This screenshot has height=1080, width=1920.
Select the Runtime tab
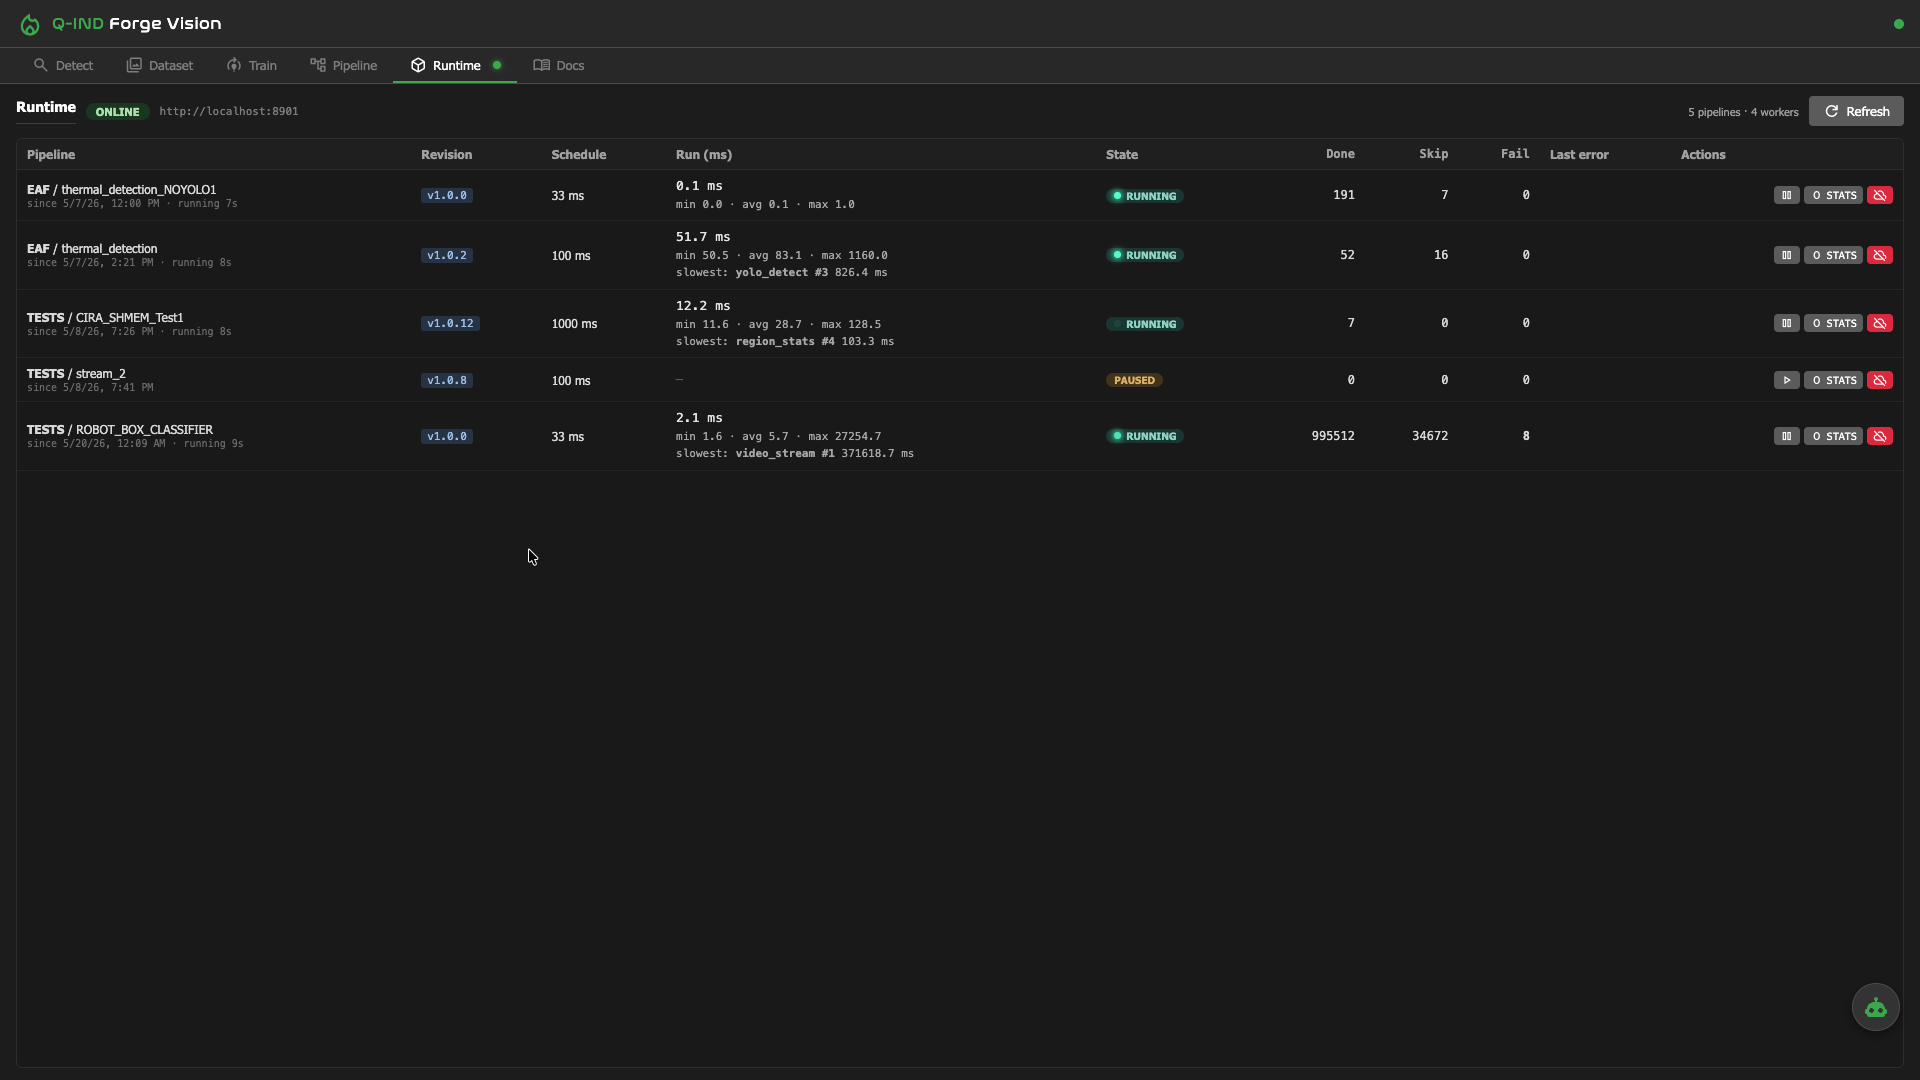pos(455,65)
